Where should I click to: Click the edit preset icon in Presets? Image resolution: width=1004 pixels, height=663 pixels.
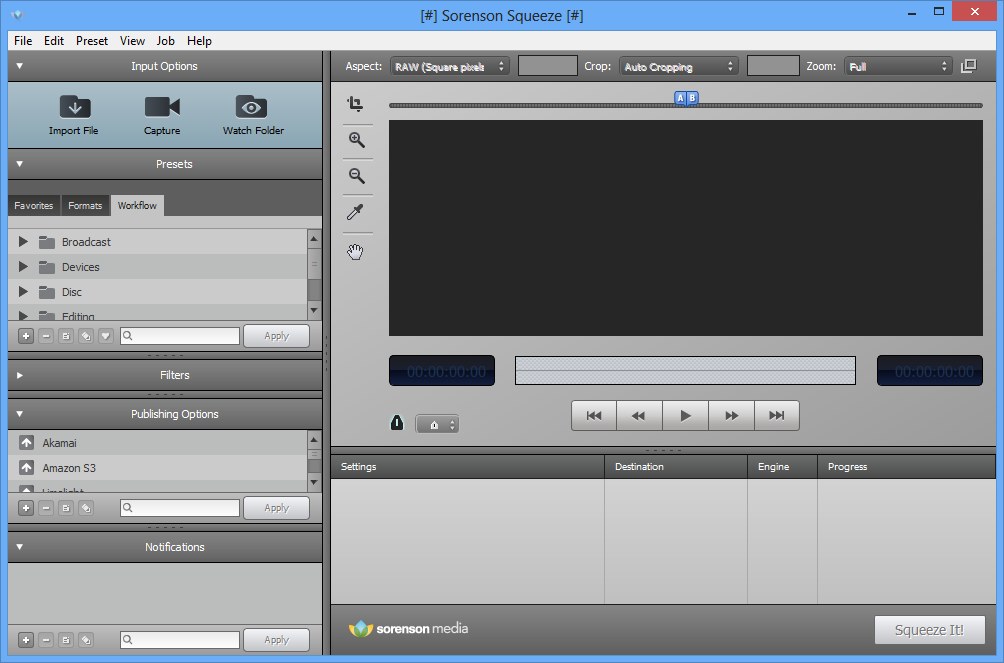66,336
